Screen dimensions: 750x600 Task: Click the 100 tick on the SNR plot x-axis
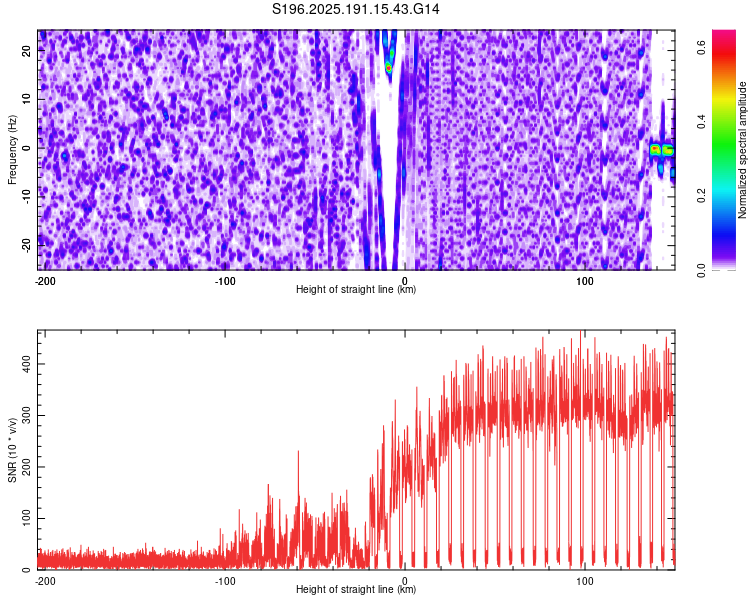585,581
